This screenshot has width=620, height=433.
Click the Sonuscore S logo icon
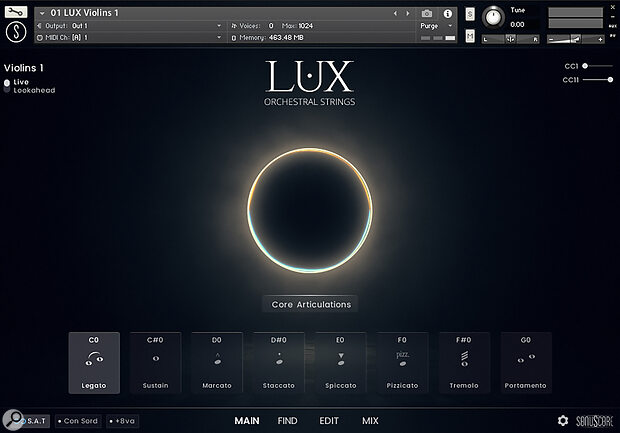pyautogui.click(x=16, y=32)
